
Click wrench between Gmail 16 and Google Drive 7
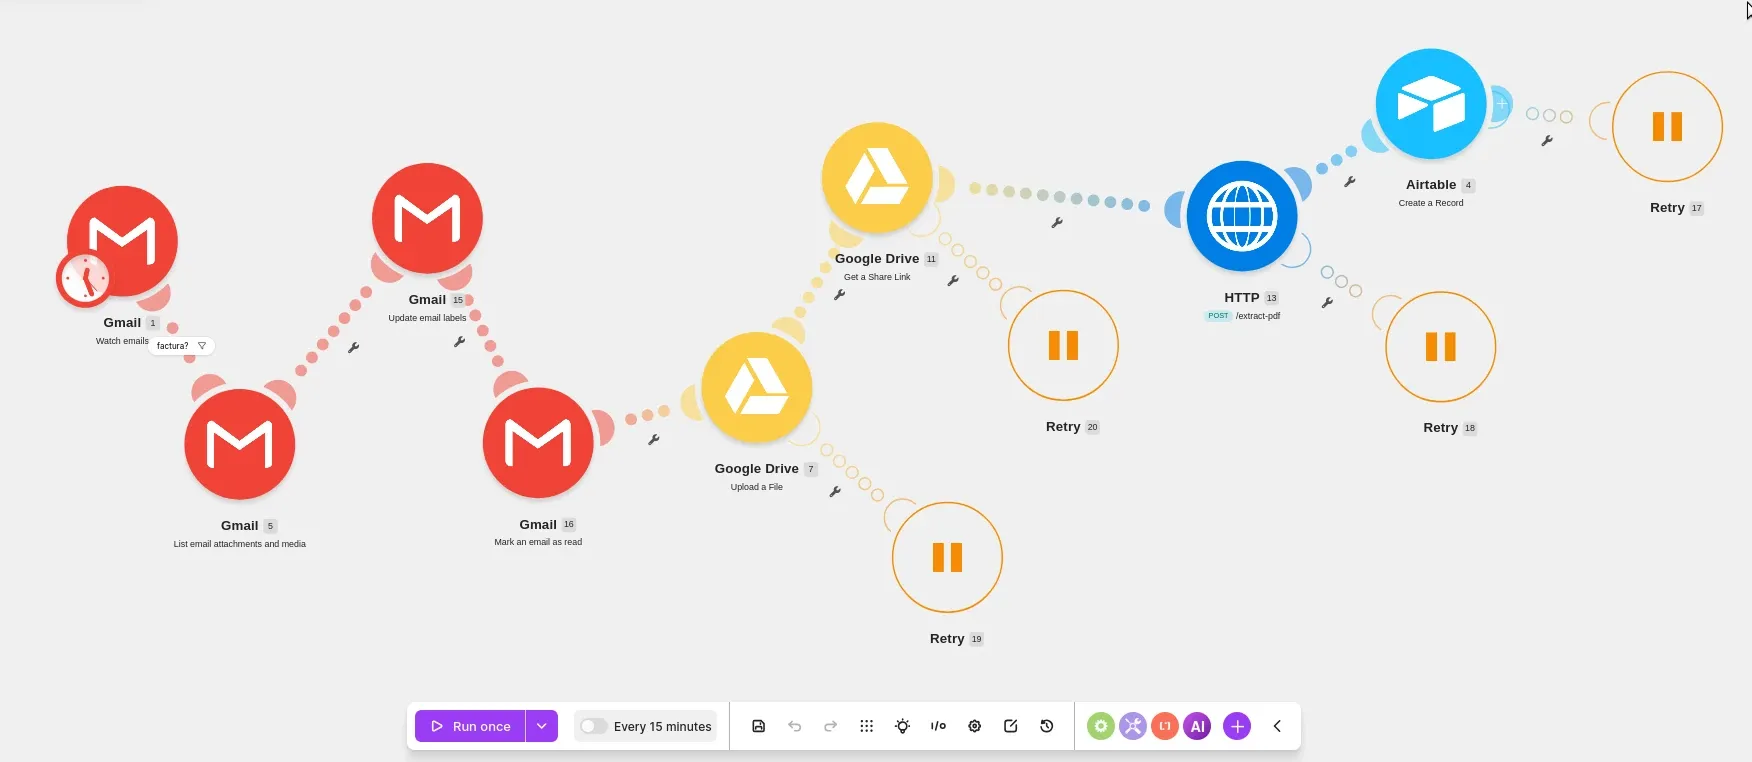pos(653,439)
